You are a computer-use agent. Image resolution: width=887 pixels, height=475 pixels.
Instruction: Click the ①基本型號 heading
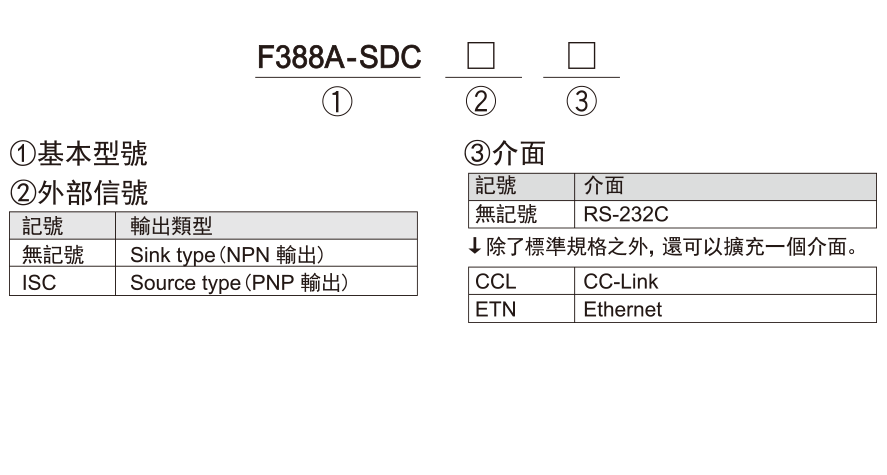79,154
